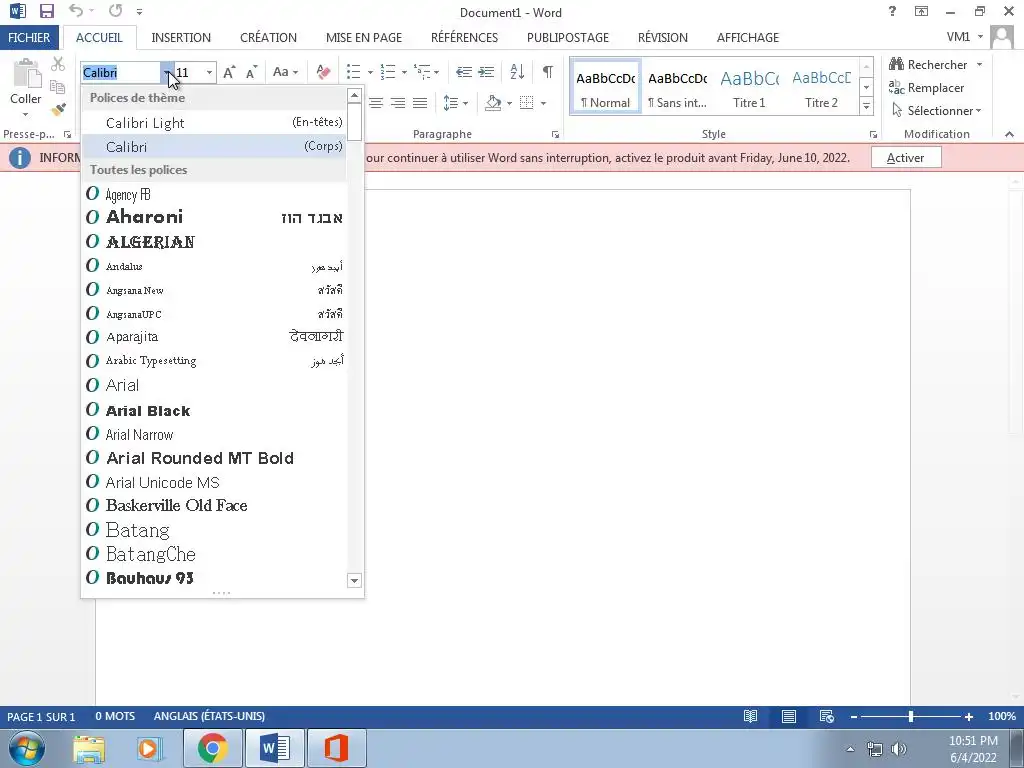The height and width of the screenshot is (768, 1024).
Task: Select the Arial Black font
Action: tap(214, 411)
